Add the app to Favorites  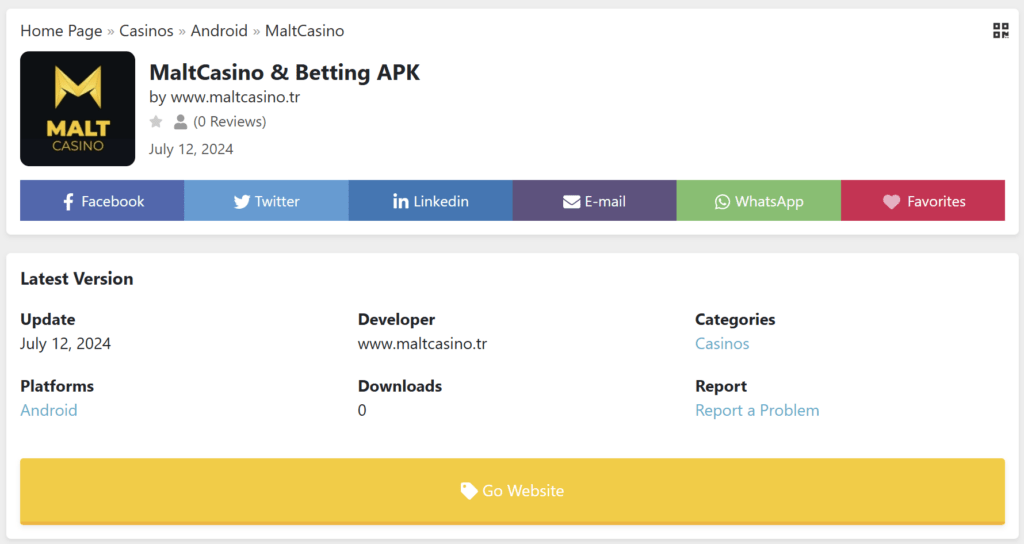pyautogui.click(x=923, y=201)
